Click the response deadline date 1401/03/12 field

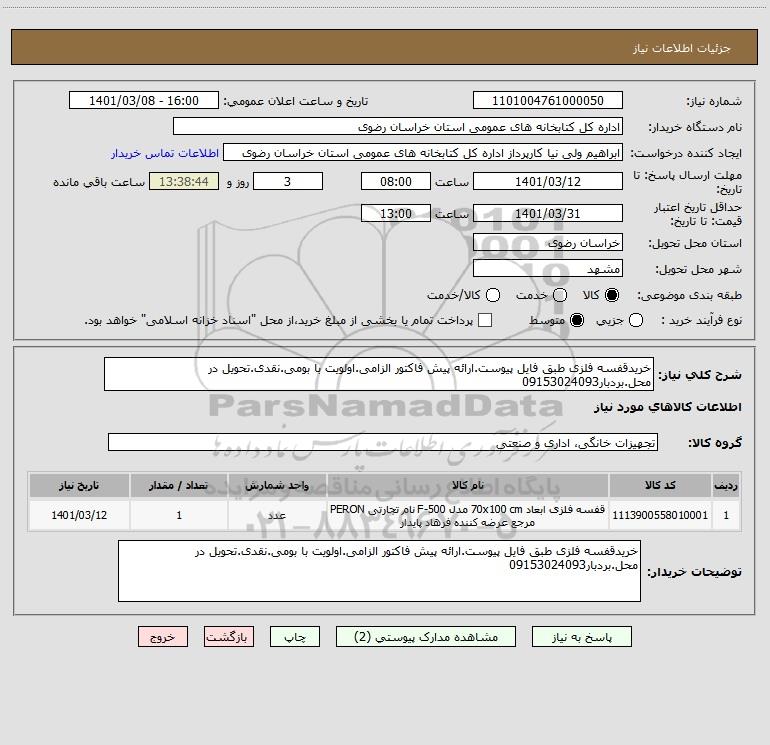[x=548, y=181]
